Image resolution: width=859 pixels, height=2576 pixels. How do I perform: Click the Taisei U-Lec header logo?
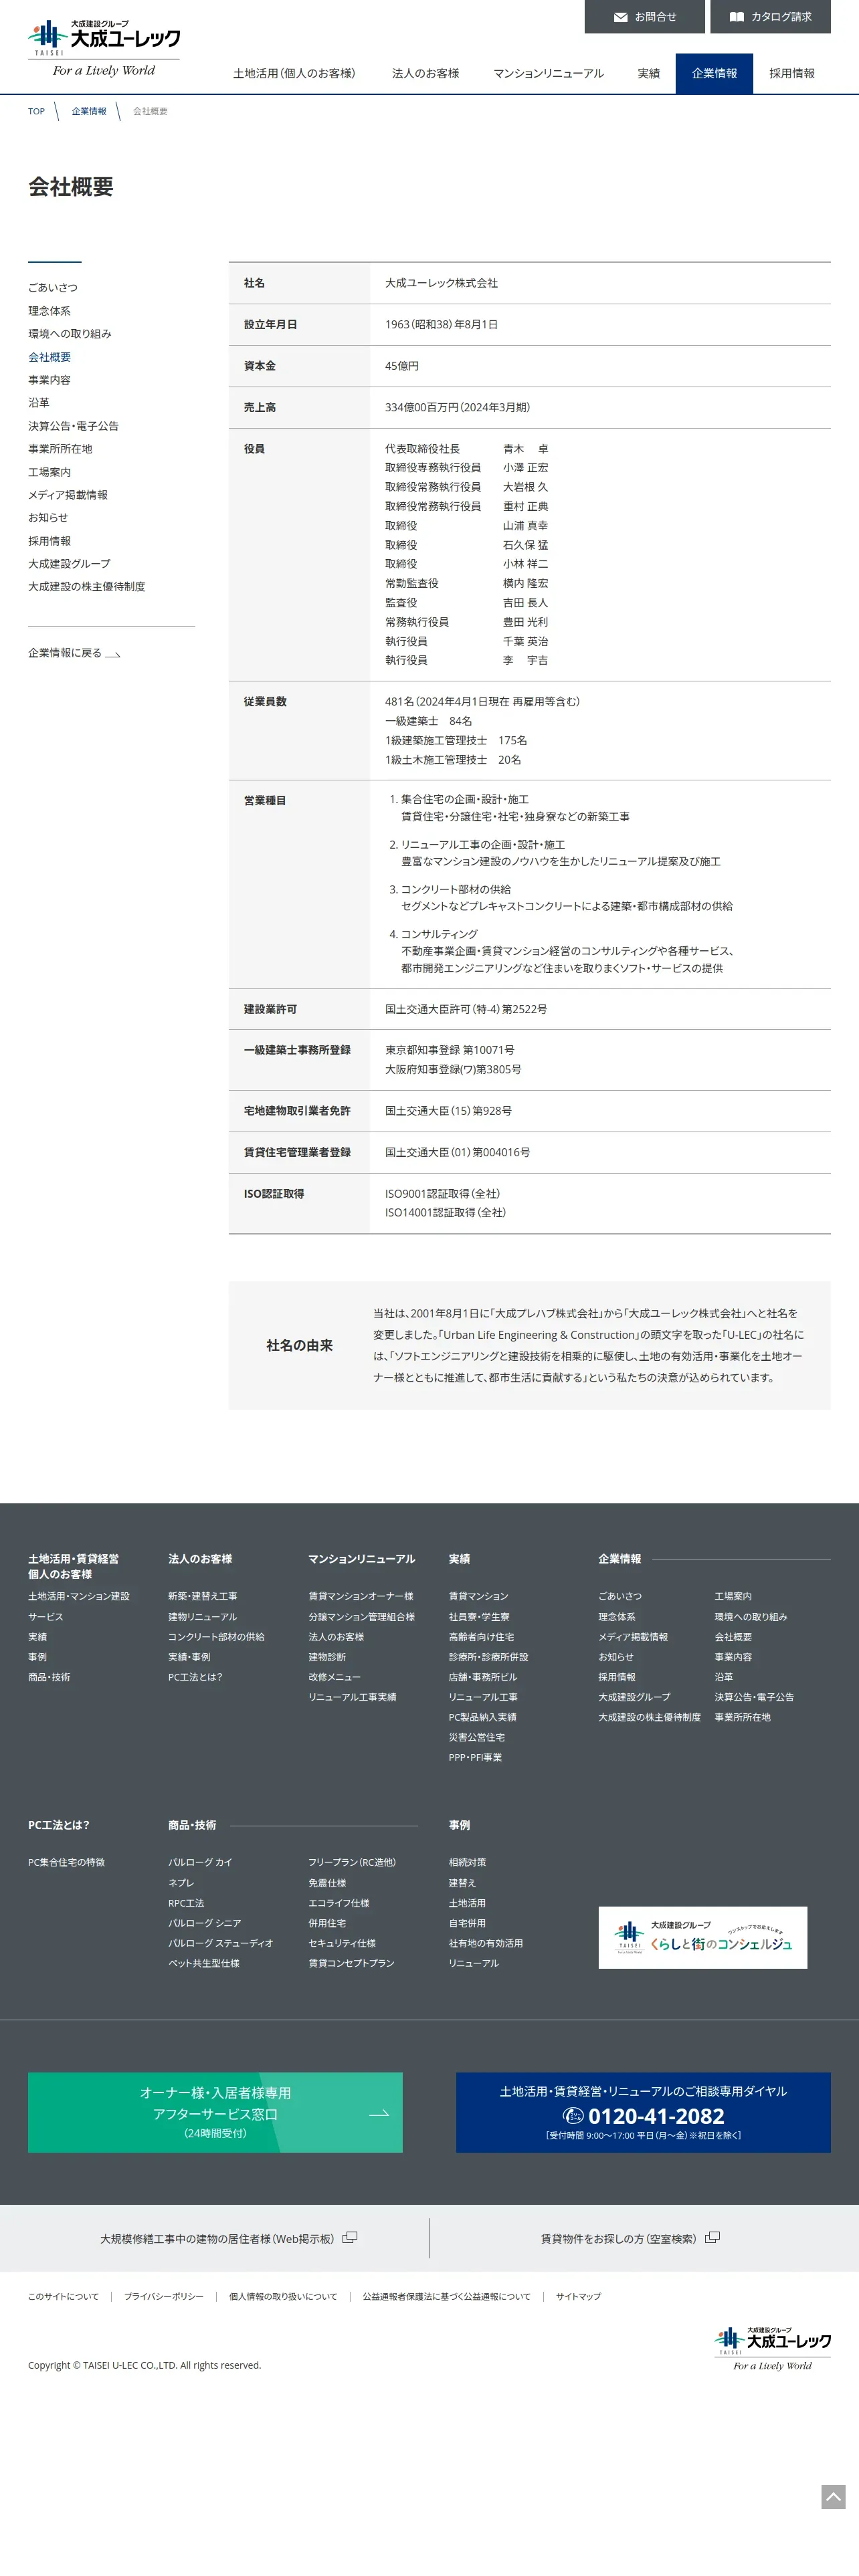104,48
